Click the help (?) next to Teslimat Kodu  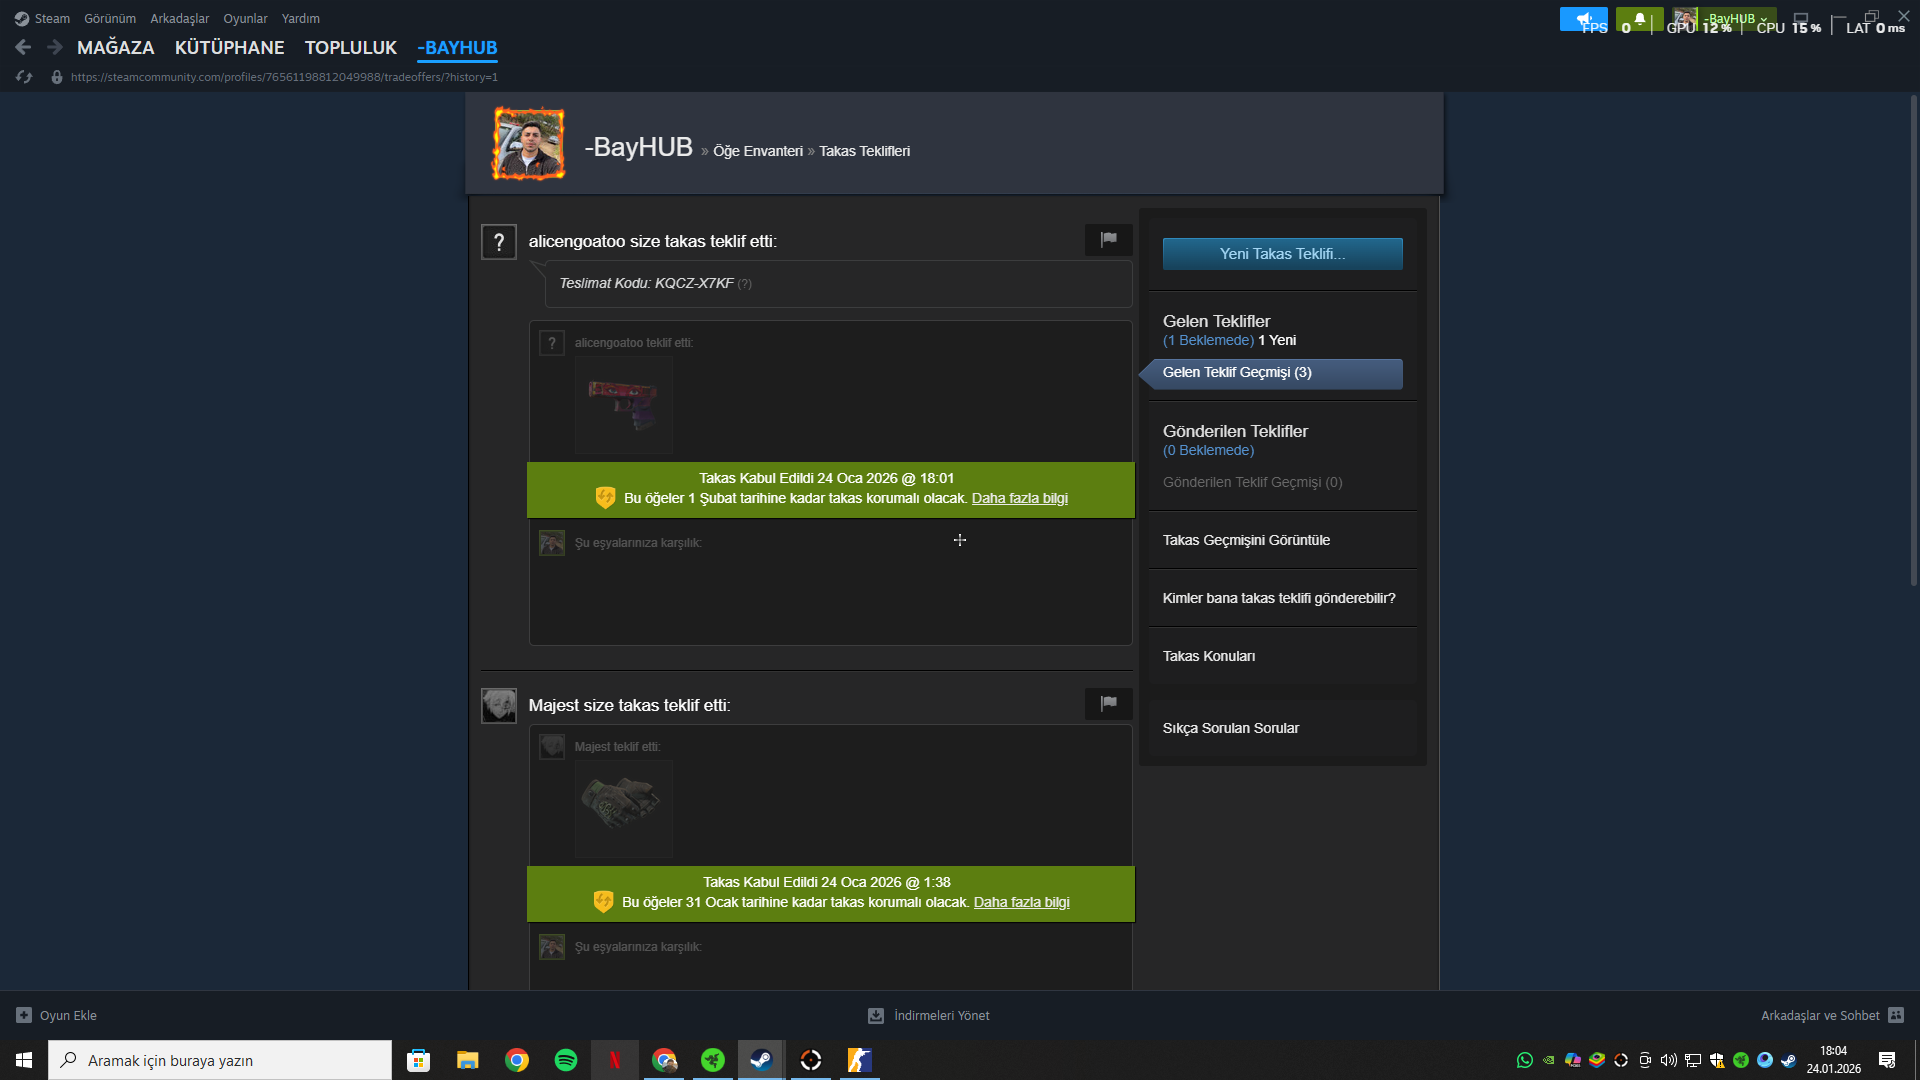pos(745,284)
